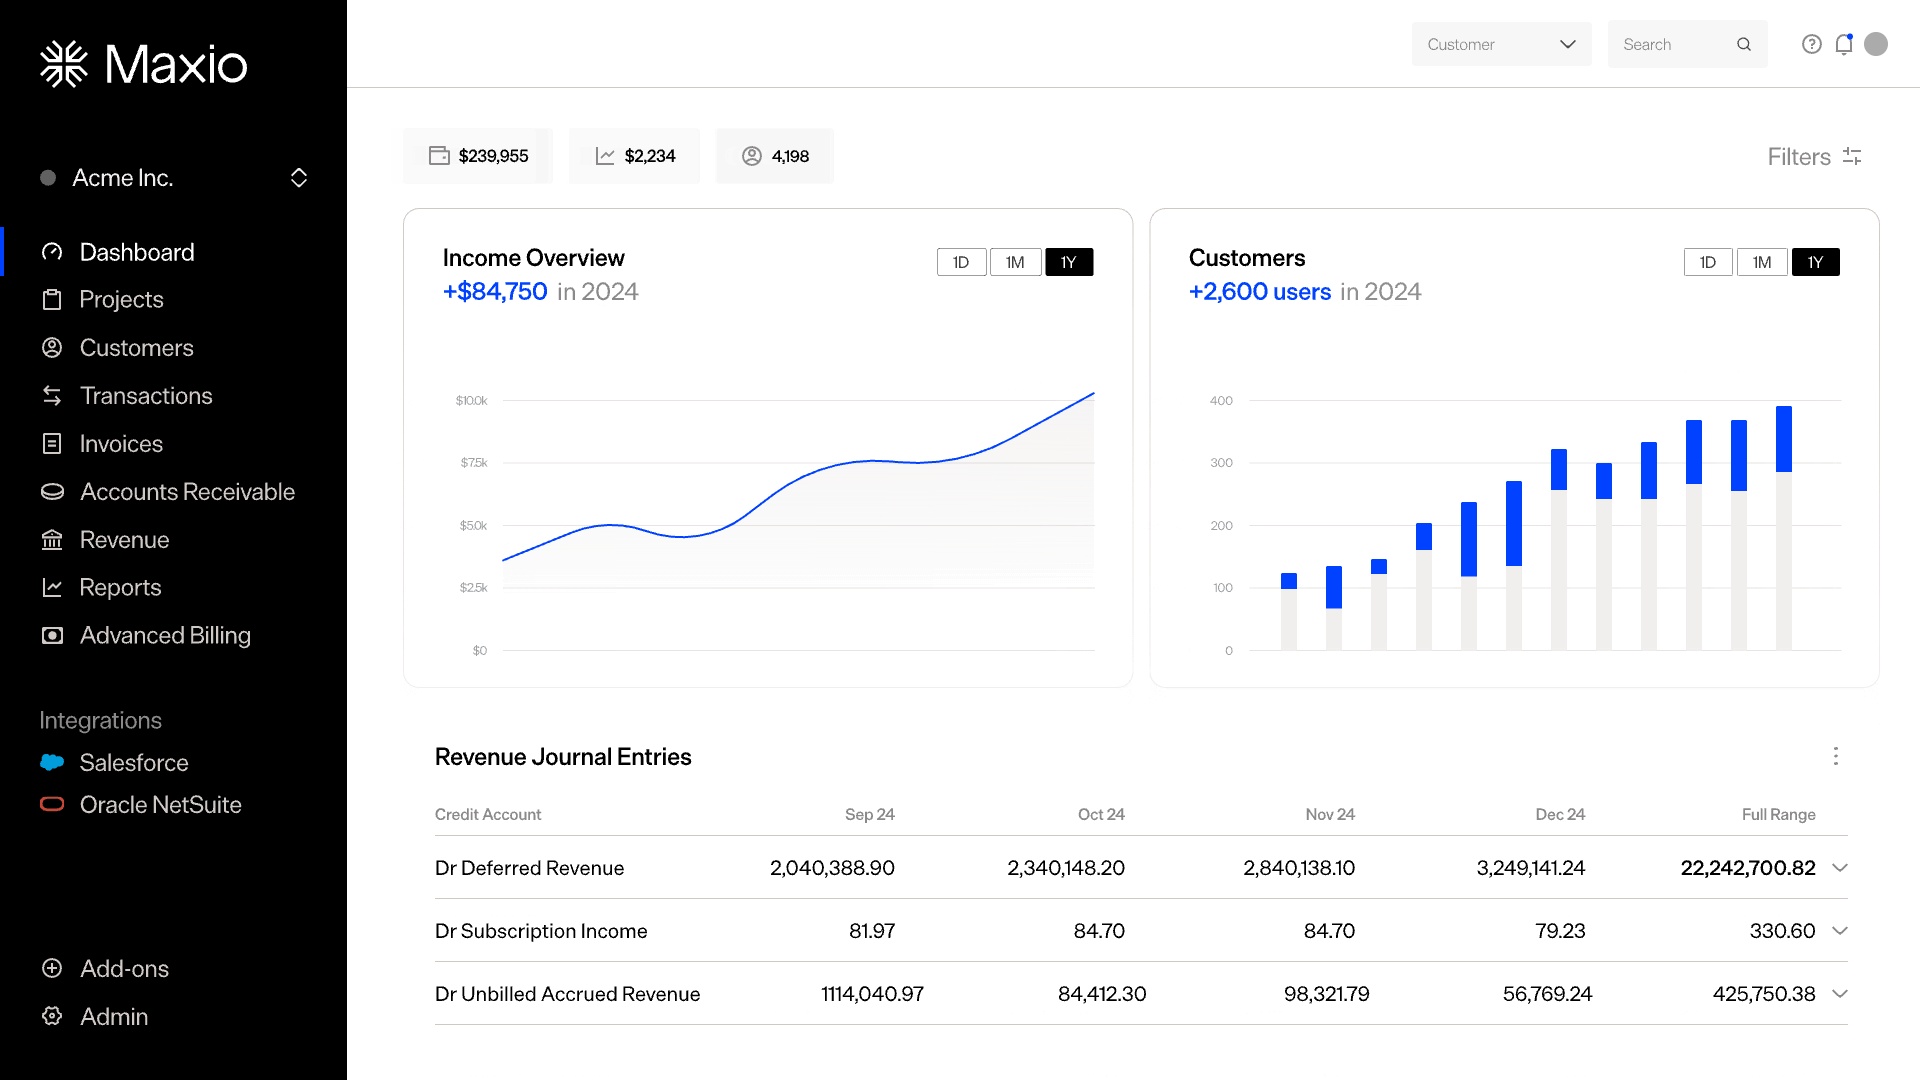This screenshot has width=1920, height=1080.
Task: Select 1M range in Customers chart
Action: click(1762, 262)
